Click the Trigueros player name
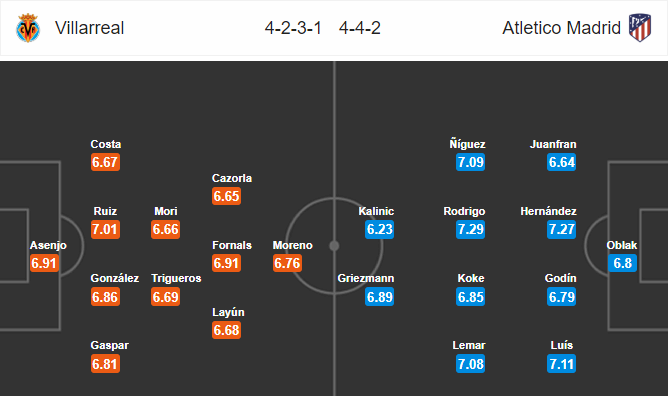668x396 pixels. [176, 278]
